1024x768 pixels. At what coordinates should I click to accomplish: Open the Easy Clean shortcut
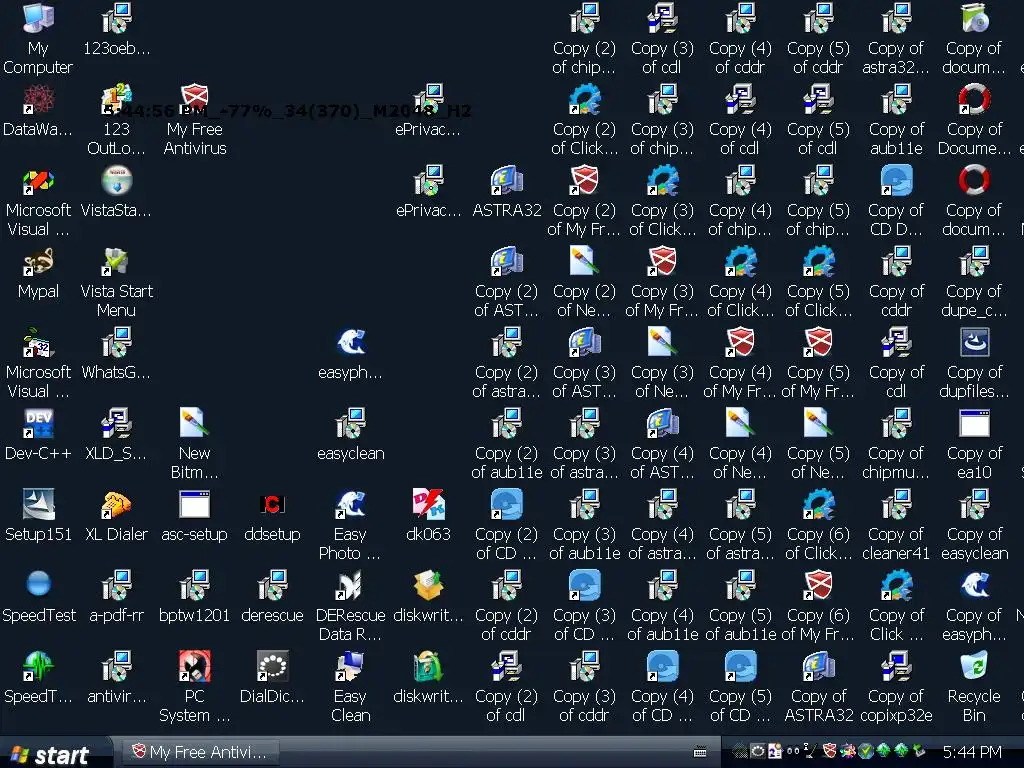(351, 666)
